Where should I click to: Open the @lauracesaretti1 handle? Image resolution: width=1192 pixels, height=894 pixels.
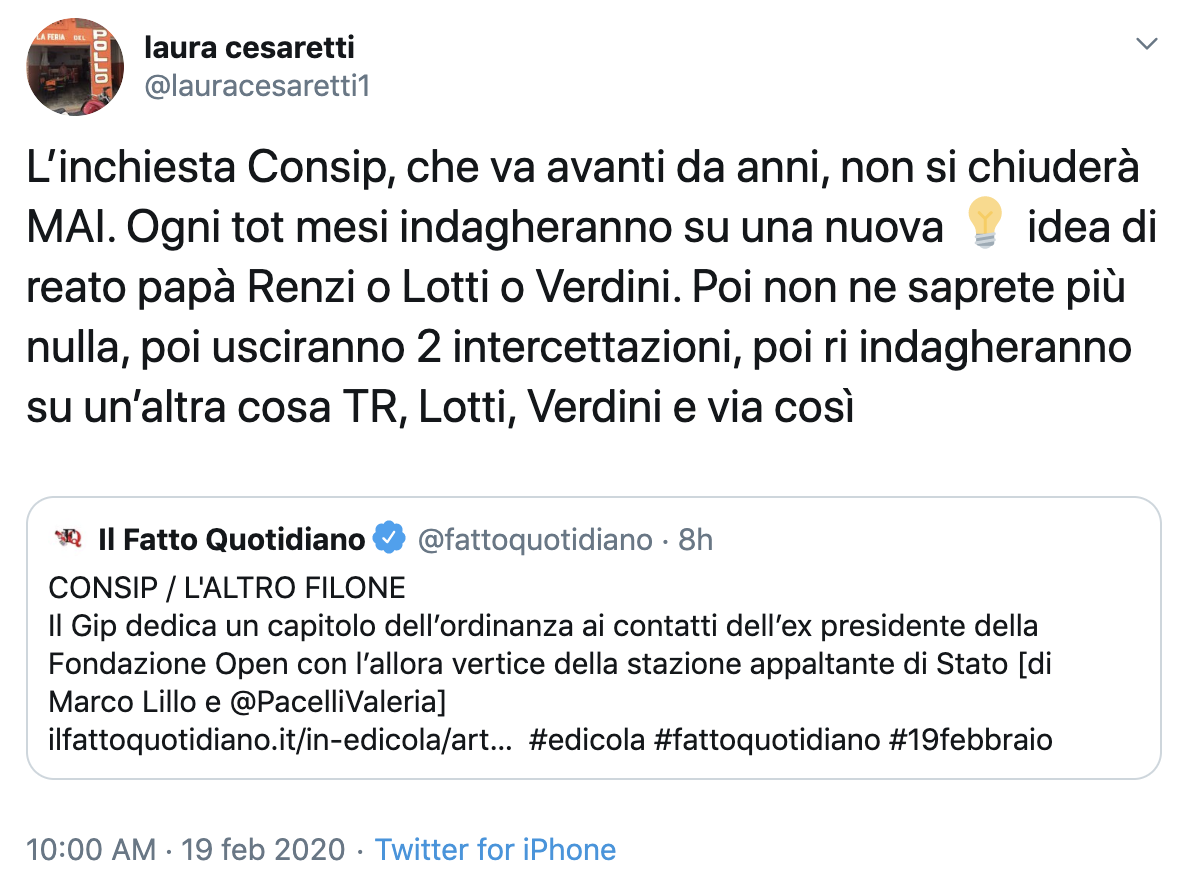257,86
